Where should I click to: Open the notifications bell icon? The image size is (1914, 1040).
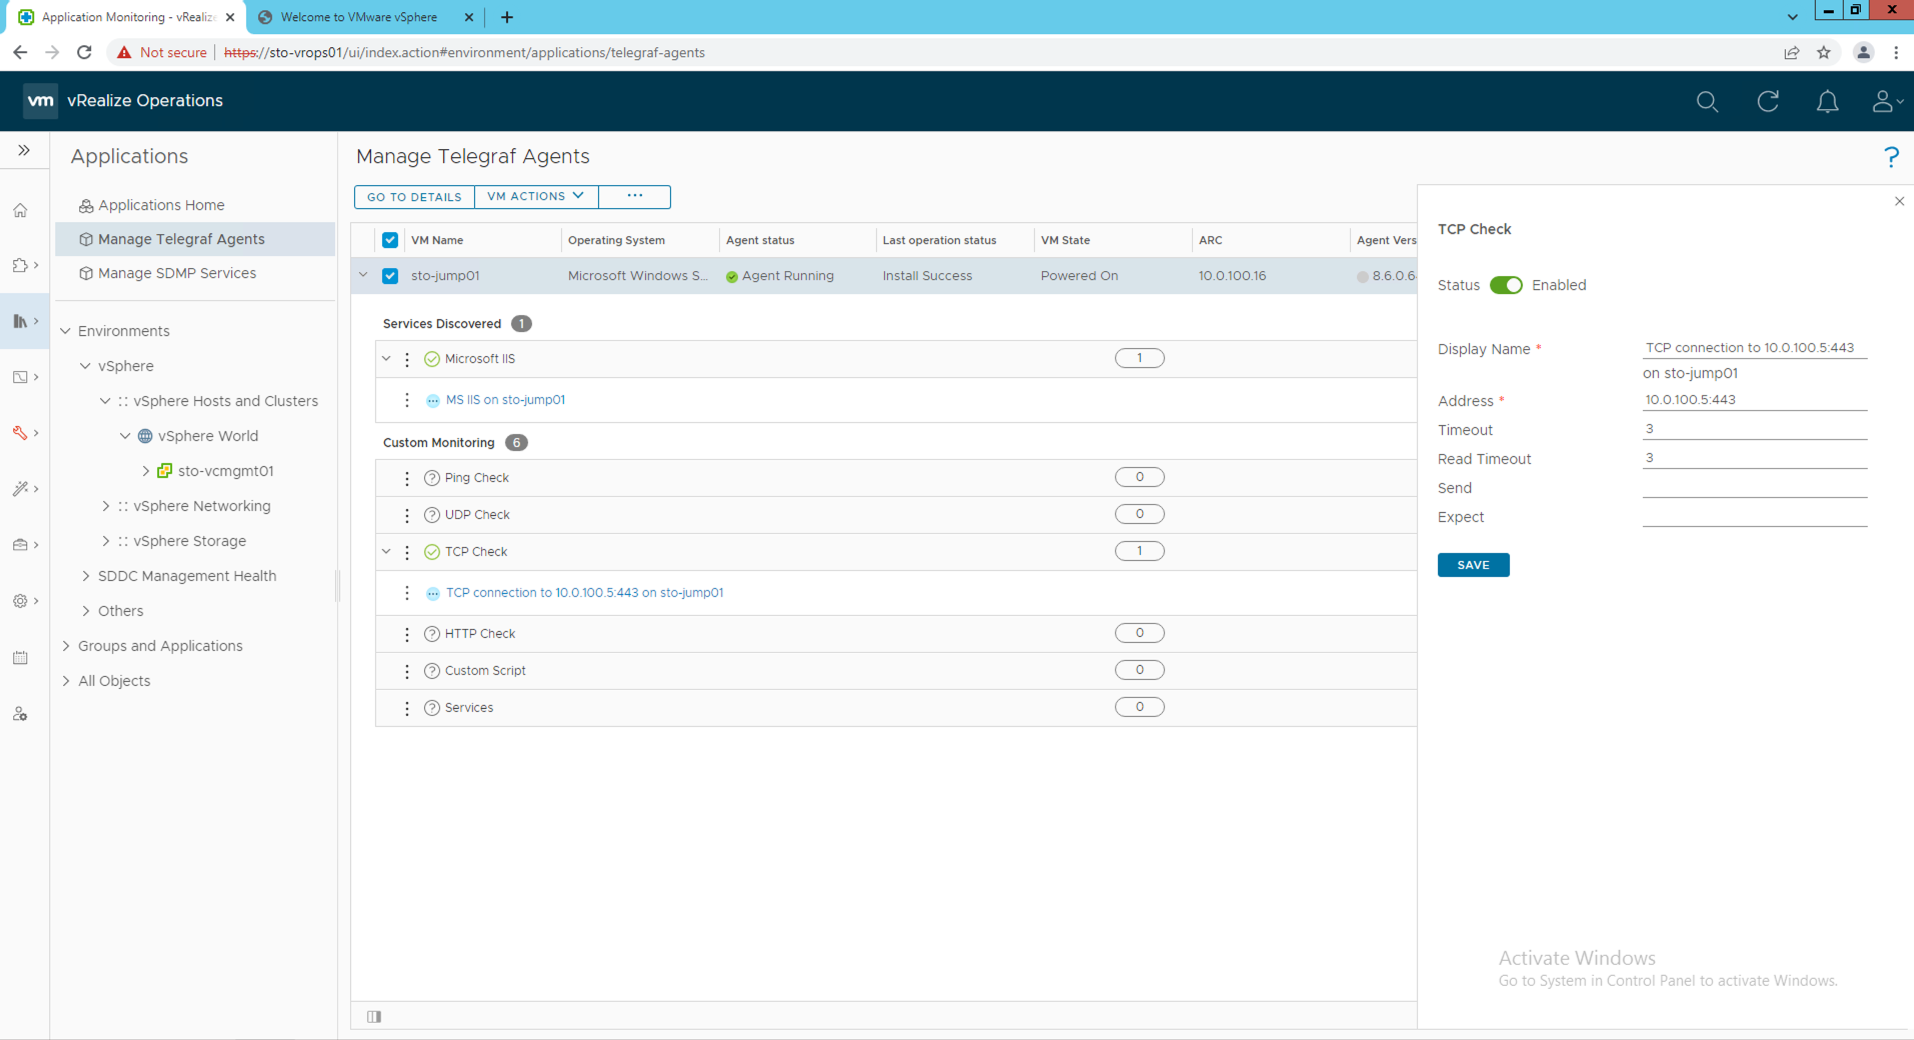1827,101
